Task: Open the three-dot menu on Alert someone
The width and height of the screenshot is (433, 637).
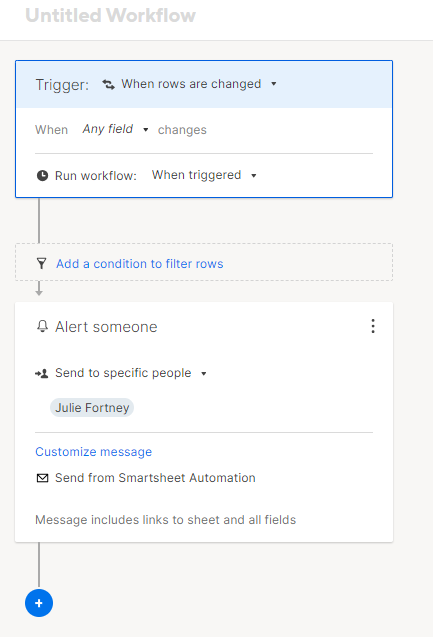Action: click(x=373, y=326)
